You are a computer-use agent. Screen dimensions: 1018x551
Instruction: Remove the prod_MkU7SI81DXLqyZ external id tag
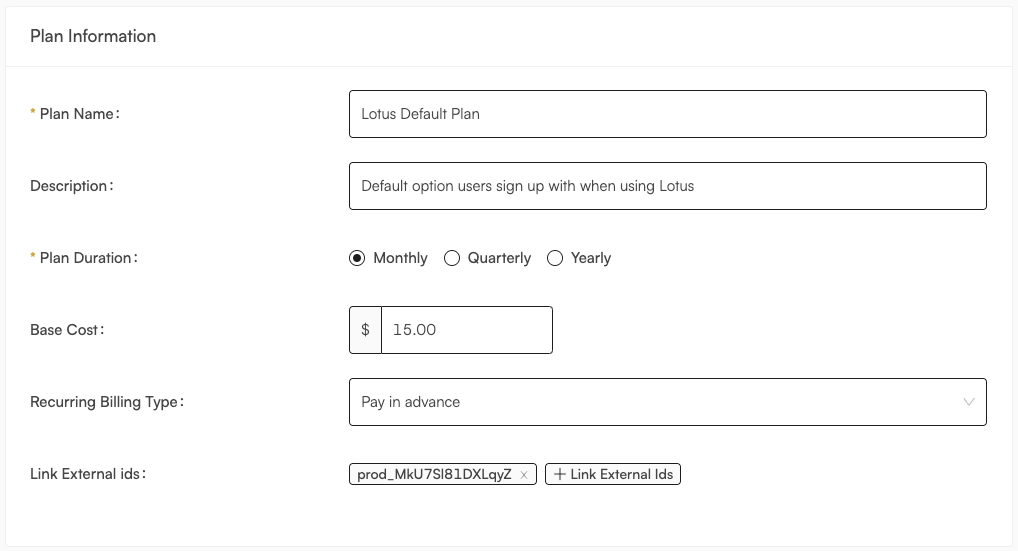(x=524, y=475)
